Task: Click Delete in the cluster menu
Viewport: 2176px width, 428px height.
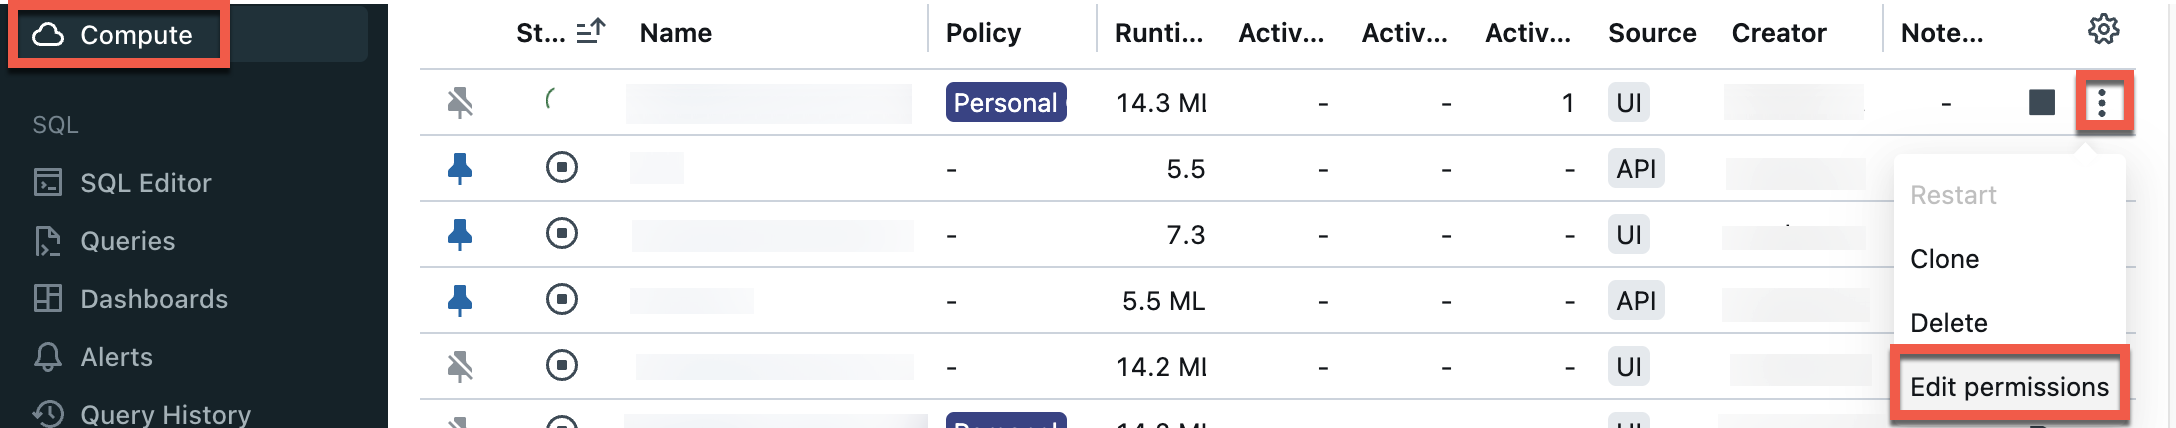Action: tap(1948, 323)
